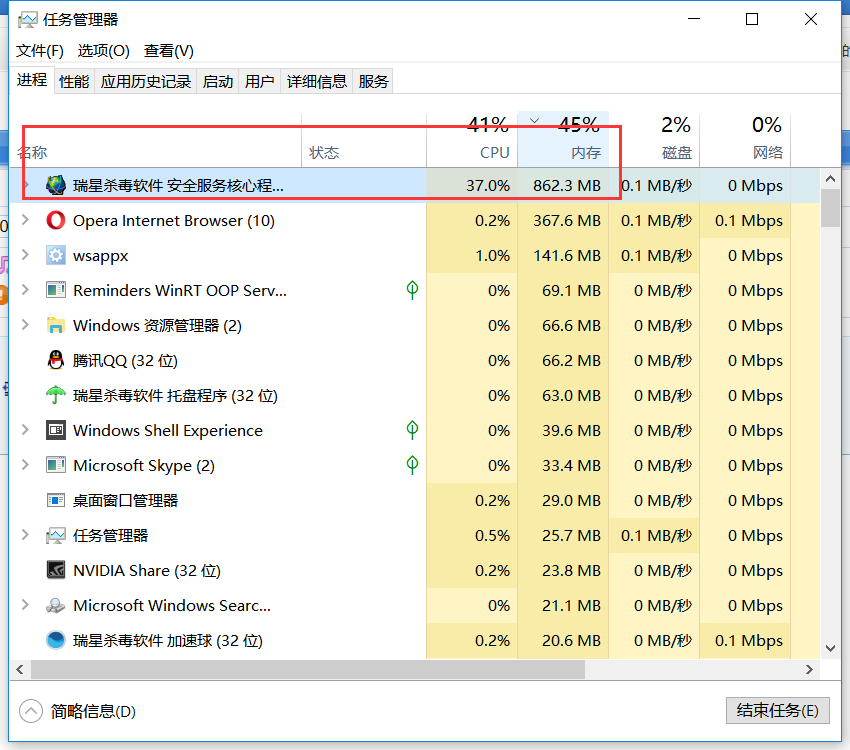Image resolution: width=850 pixels, height=750 pixels.
Task: Click the green leaf status on Shell Experience row
Action: click(x=413, y=430)
